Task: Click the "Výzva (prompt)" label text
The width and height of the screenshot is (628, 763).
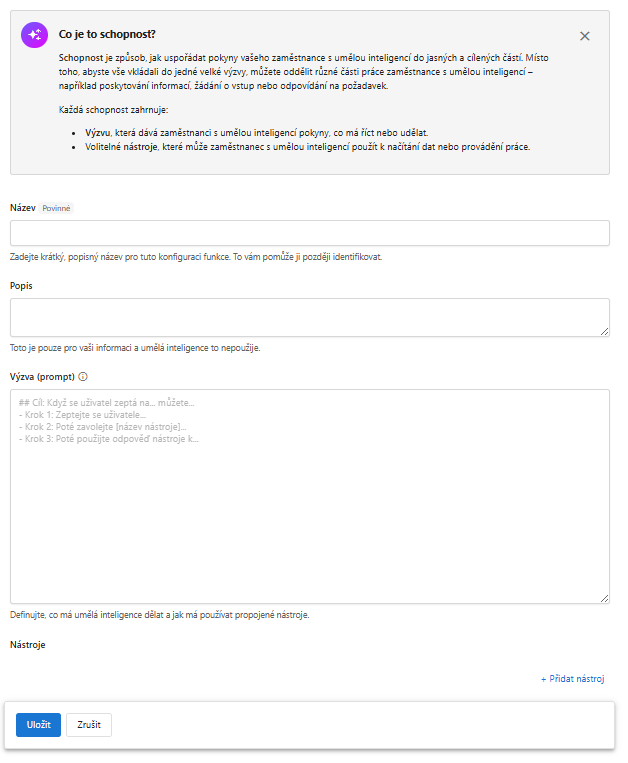Action: [x=42, y=377]
